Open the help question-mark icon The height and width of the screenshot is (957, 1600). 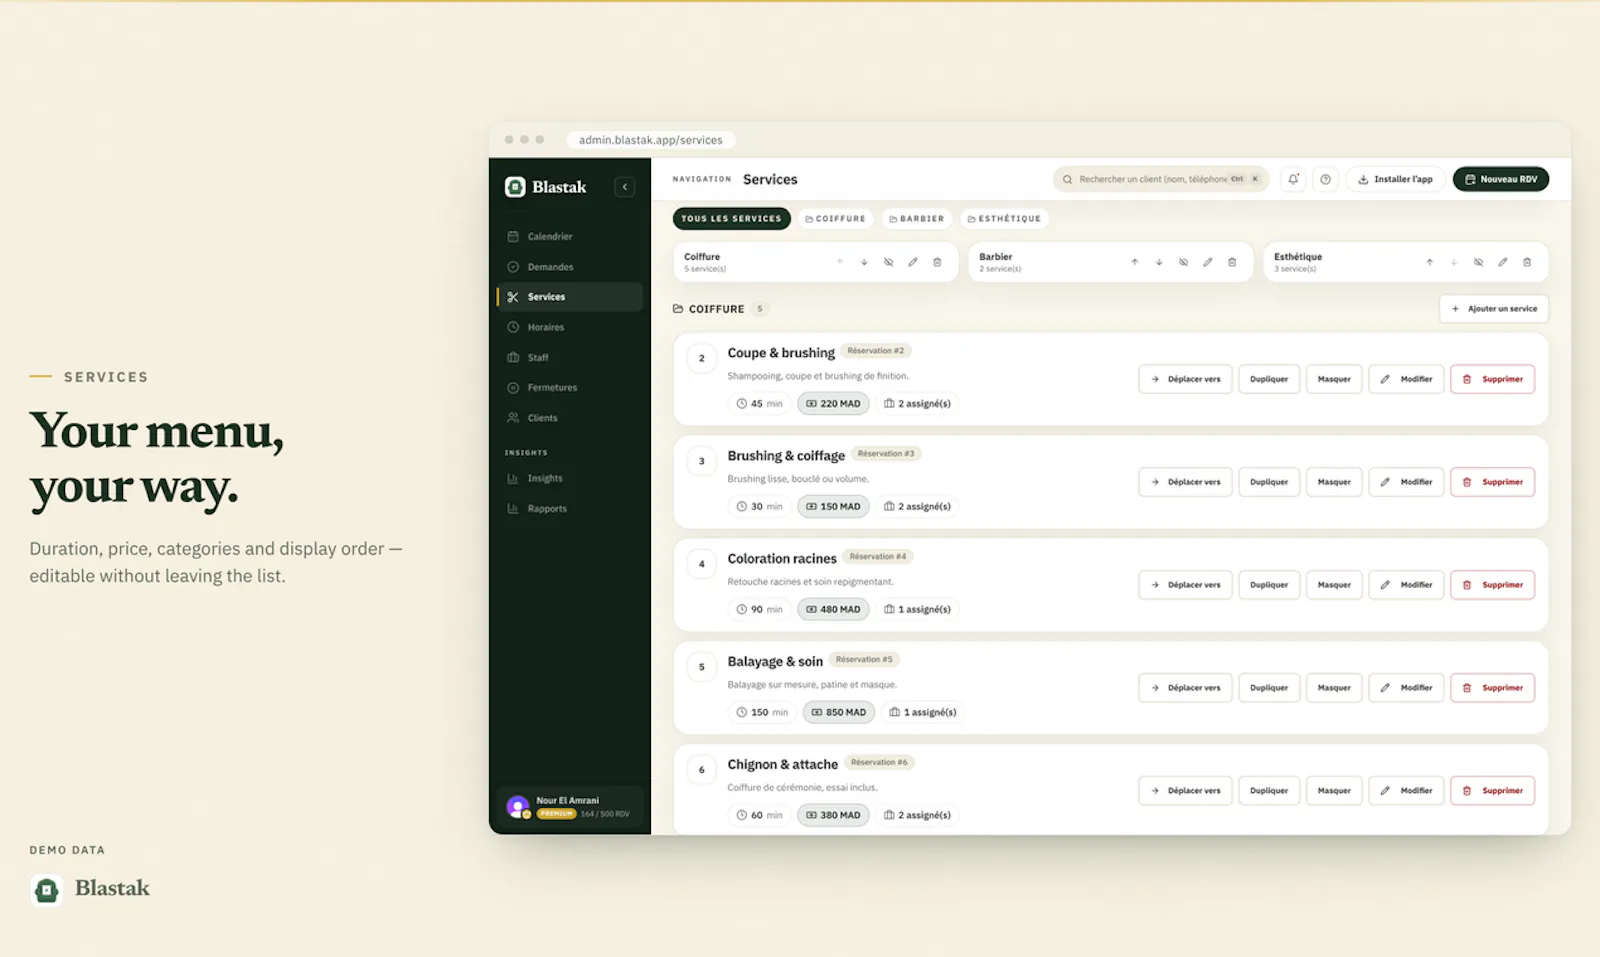point(1325,179)
